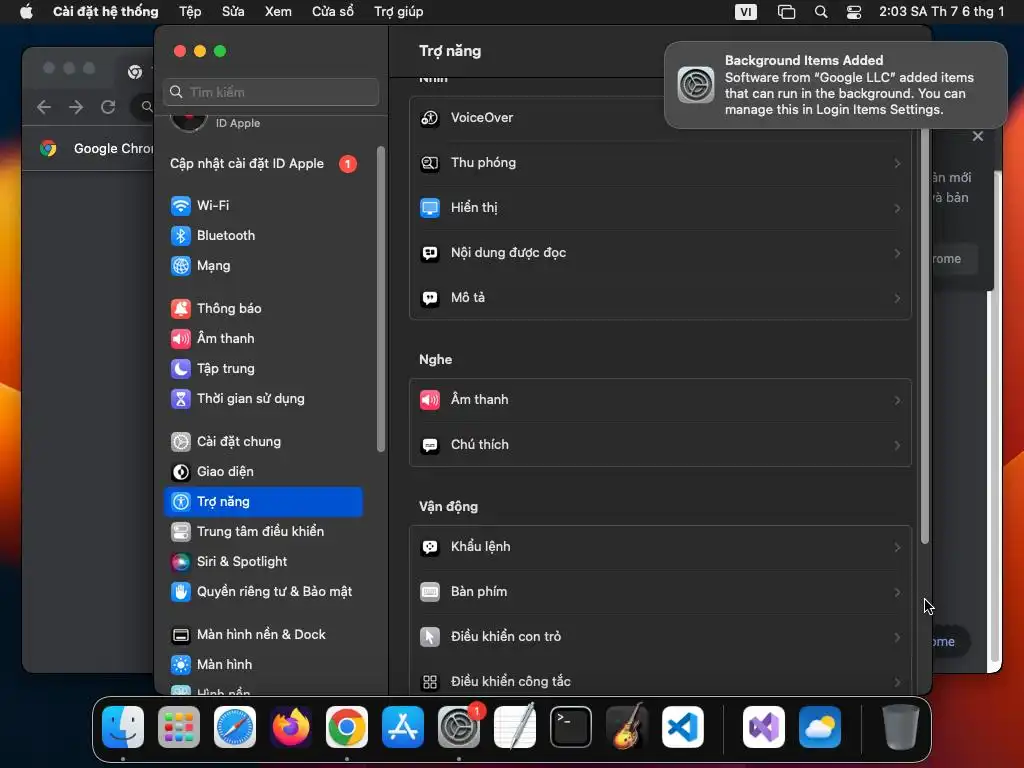Screen dimensions: 1024x768
Task: Open the Cửa sổ menu
Action: pyautogui.click(x=333, y=12)
